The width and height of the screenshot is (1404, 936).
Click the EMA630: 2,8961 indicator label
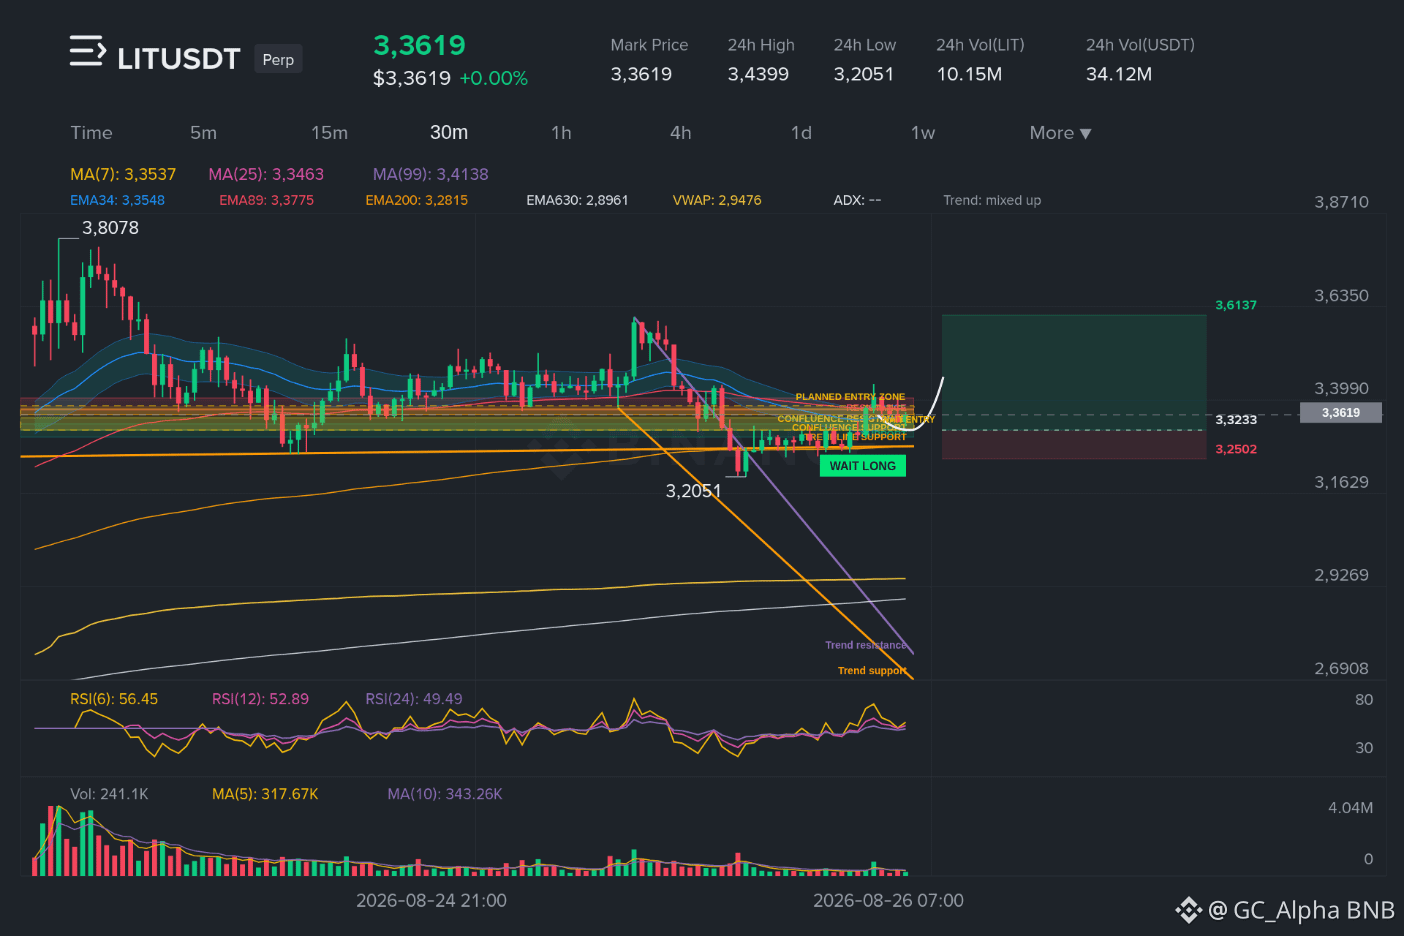(578, 200)
